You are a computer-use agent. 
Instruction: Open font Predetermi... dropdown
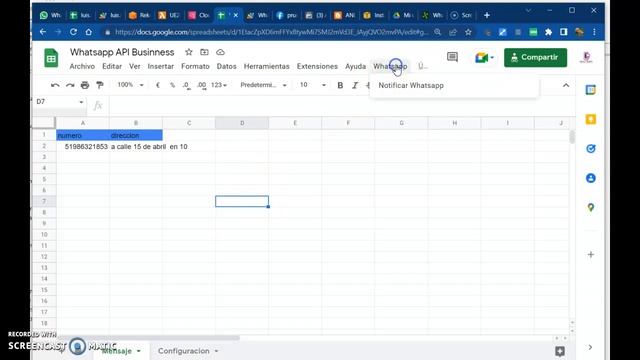(x=263, y=85)
